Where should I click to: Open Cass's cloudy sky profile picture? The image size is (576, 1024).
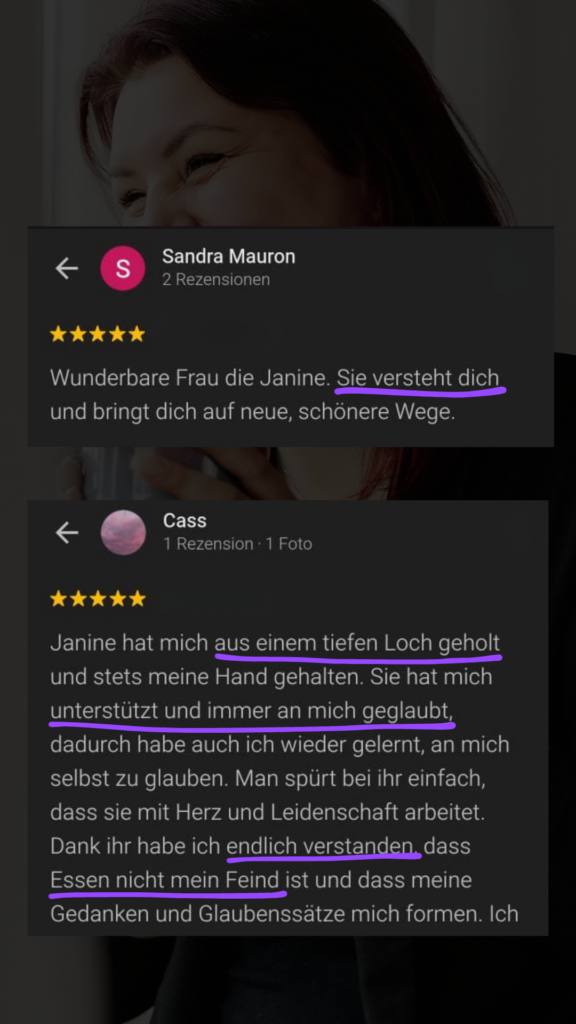click(x=123, y=533)
